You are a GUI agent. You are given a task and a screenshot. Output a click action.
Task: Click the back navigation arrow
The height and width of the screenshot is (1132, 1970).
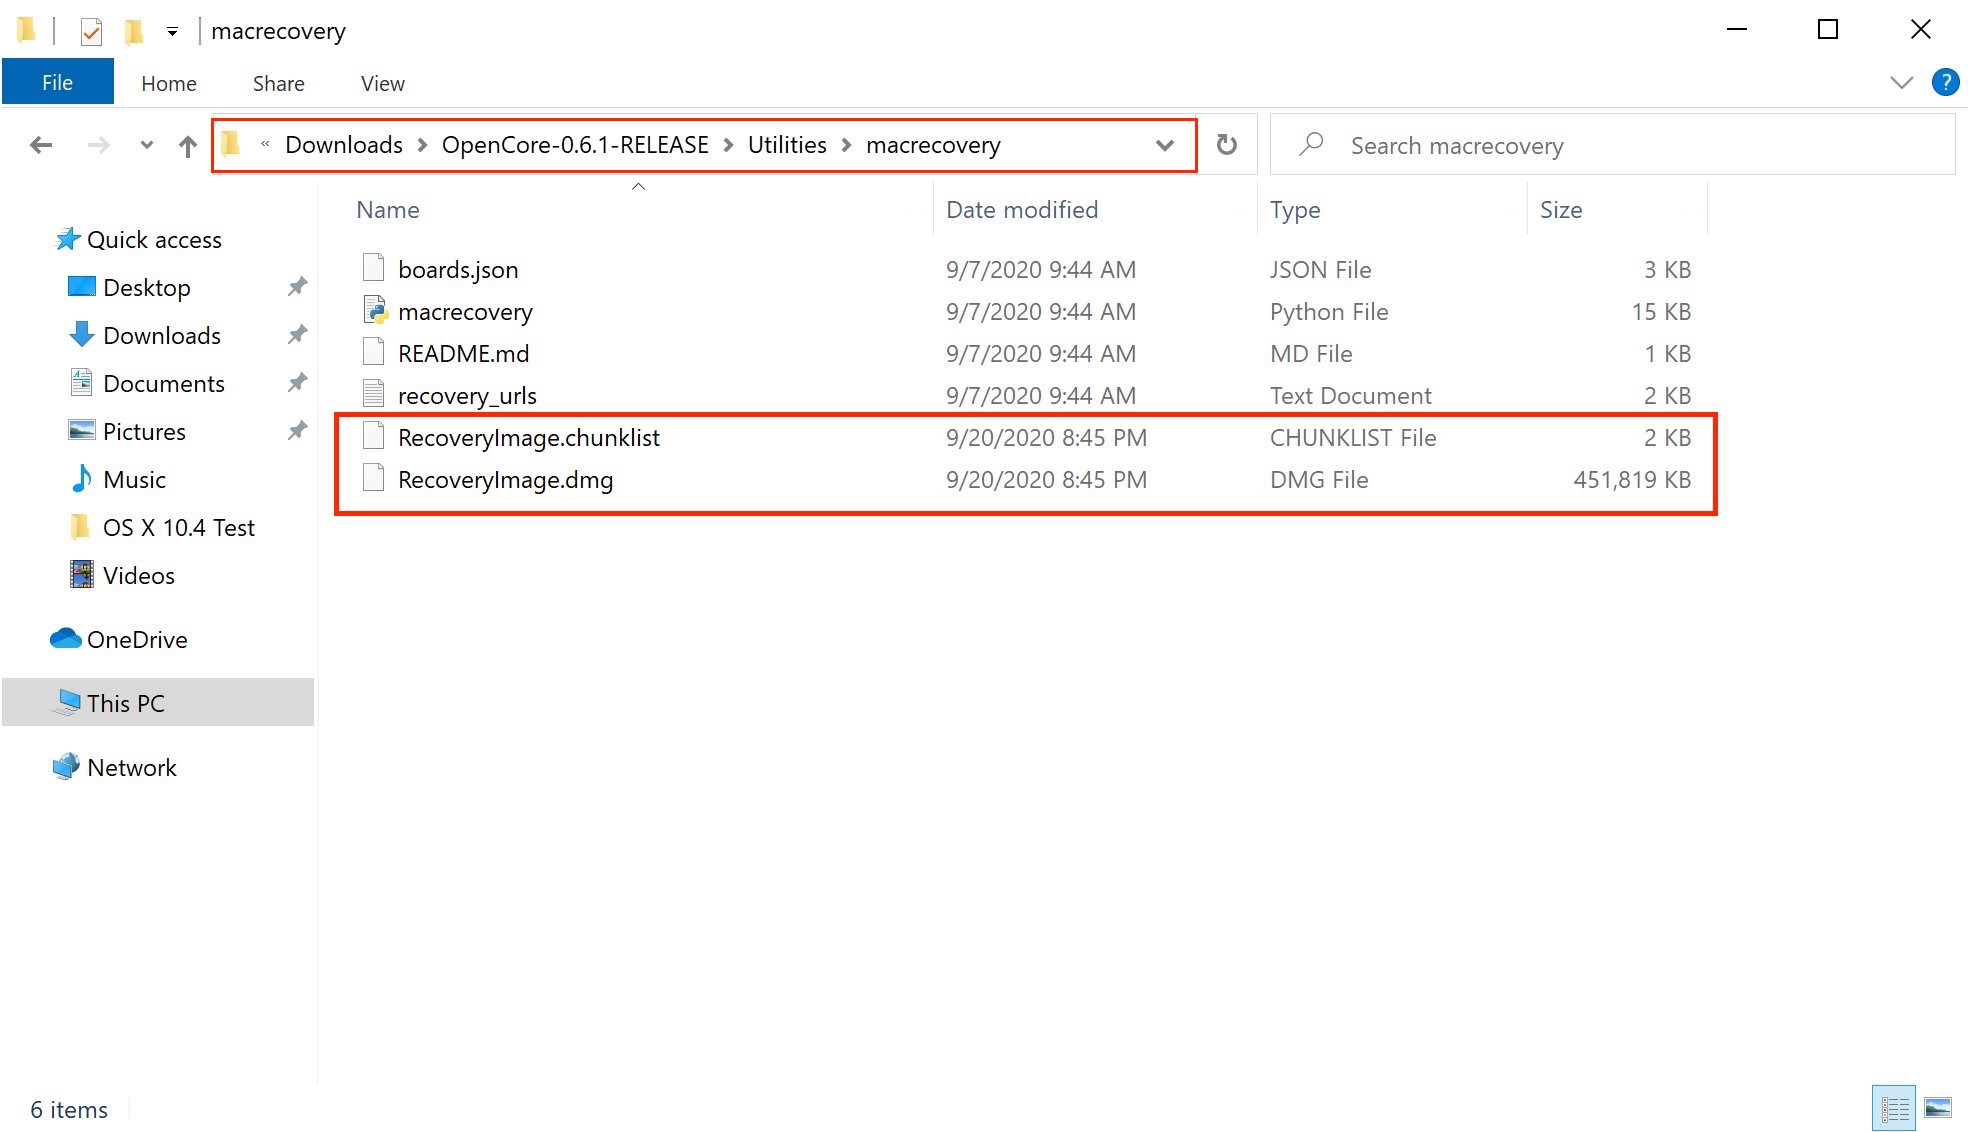tap(41, 146)
